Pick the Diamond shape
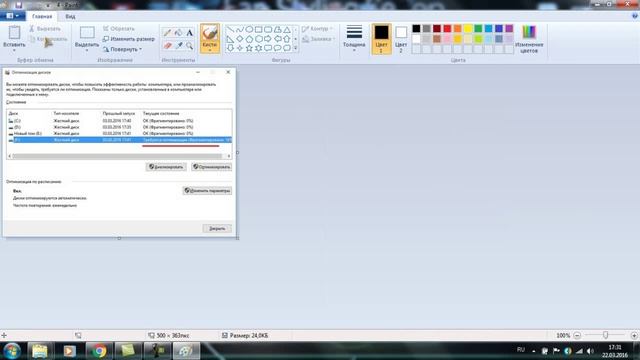The height and width of the screenshot is (360, 640). pos(240,39)
